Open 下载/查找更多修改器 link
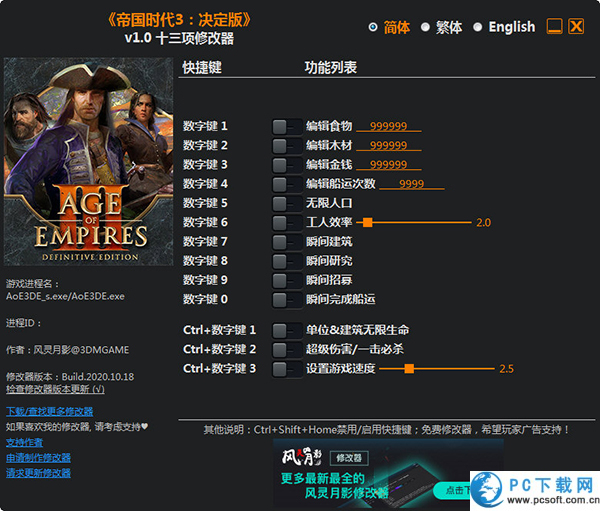Viewport: 600px width, 511px height. [49, 411]
